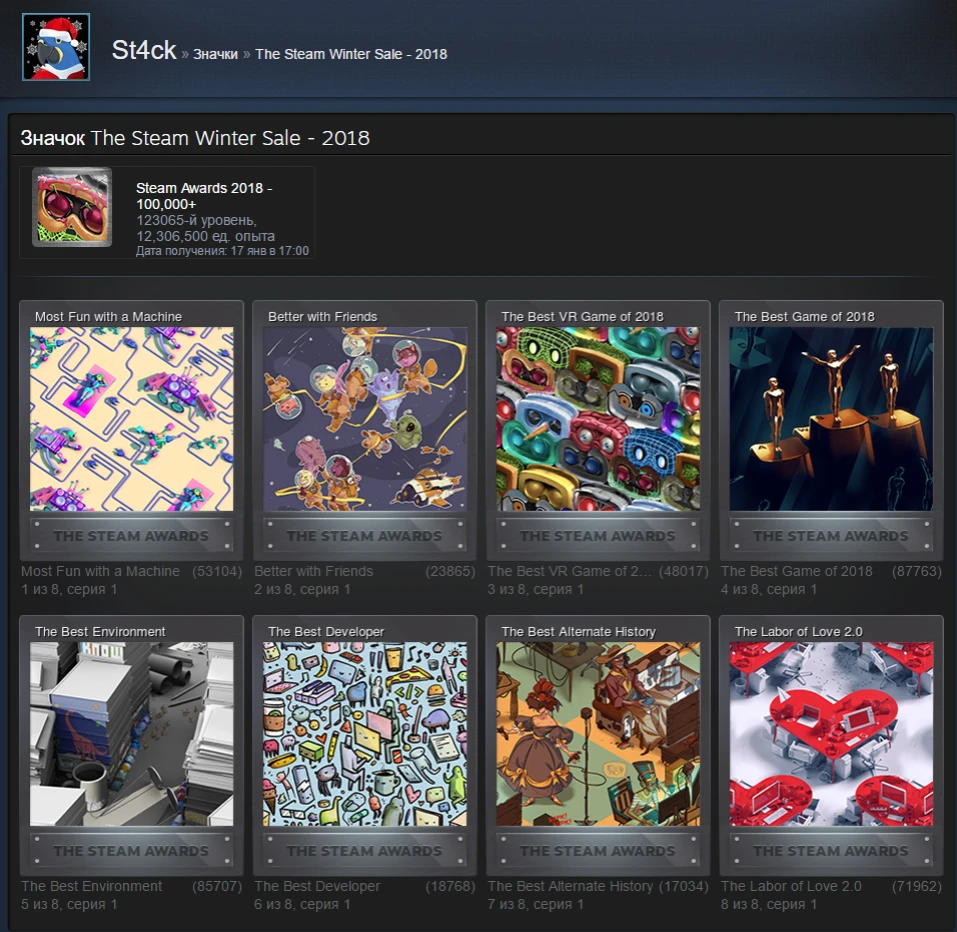Open the Better with Friends card artwork
The width and height of the screenshot is (957, 932).
365,419
